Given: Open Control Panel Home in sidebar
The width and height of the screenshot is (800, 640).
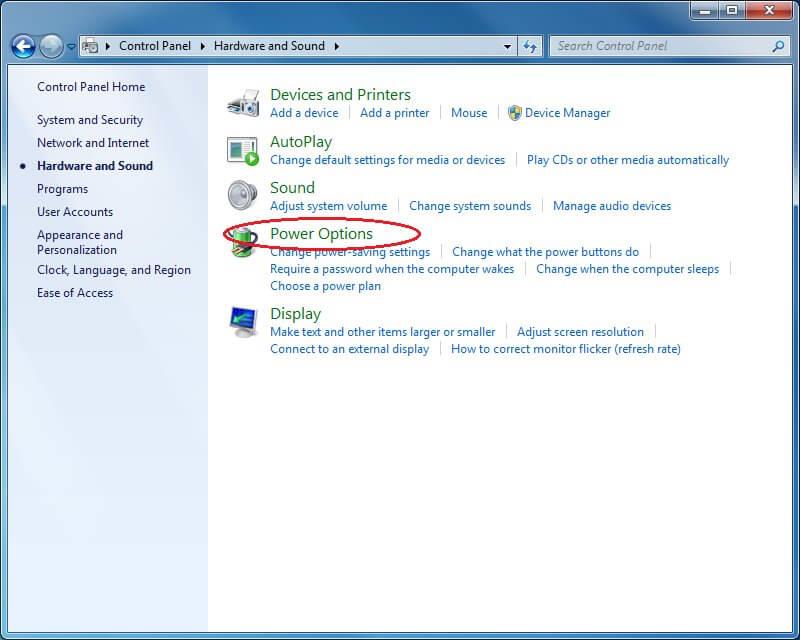Looking at the screenshot, I should [x=91, y=87].
